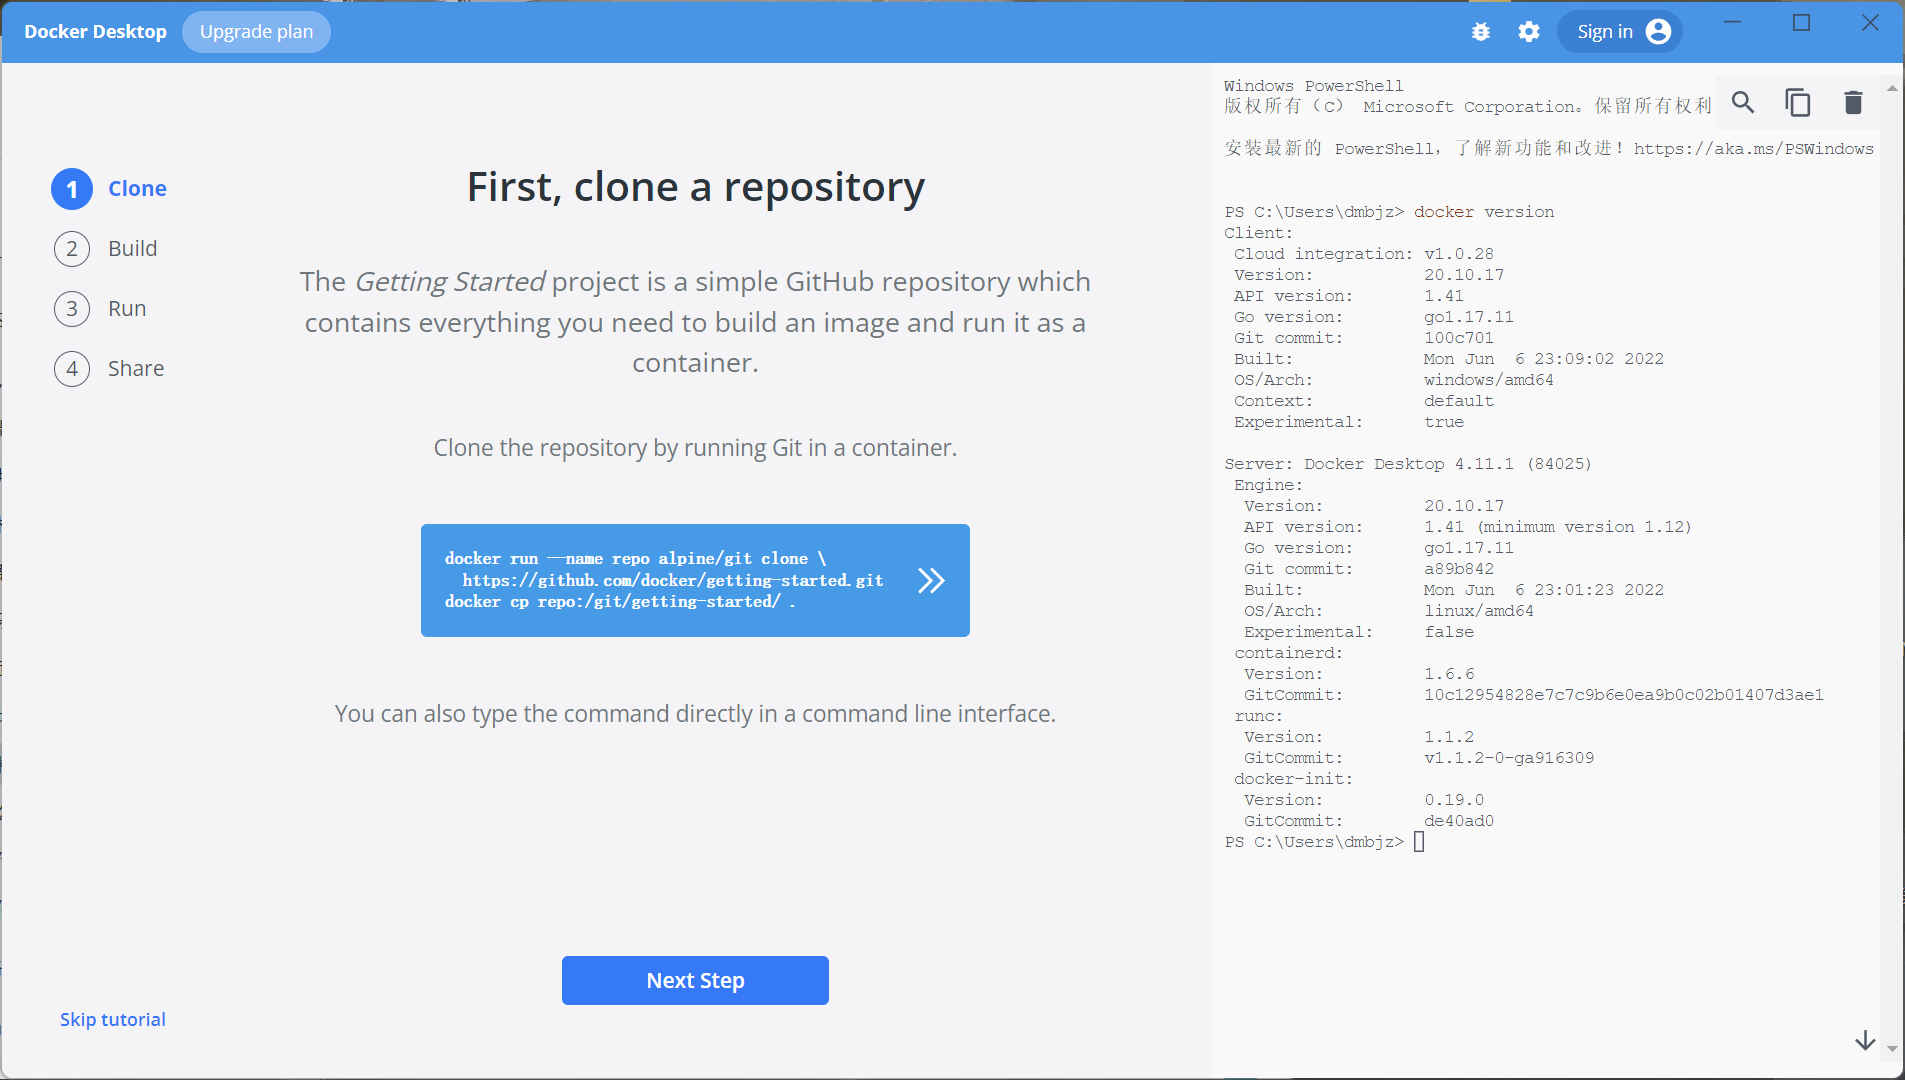The width and height of the screenshot is (1905, 1080).
Task: Click the Docker Desktop title text
Action: [x=96, y=32]
